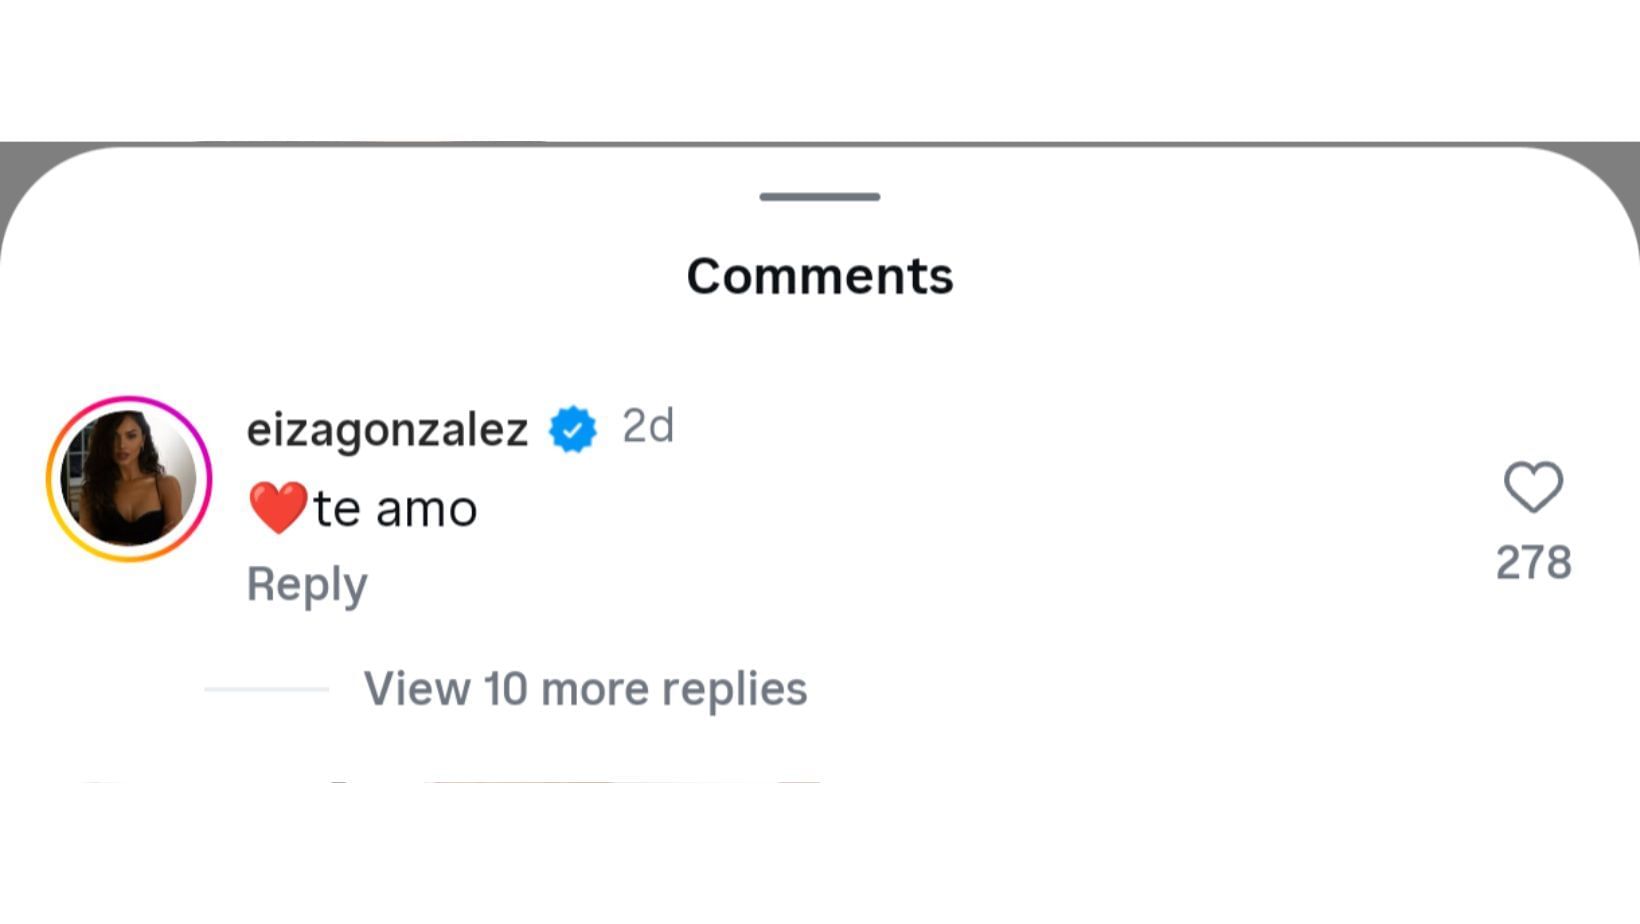1640x924 pixels.
Task: Click the red heart emoji in the comment
Action: coord(278,508)
